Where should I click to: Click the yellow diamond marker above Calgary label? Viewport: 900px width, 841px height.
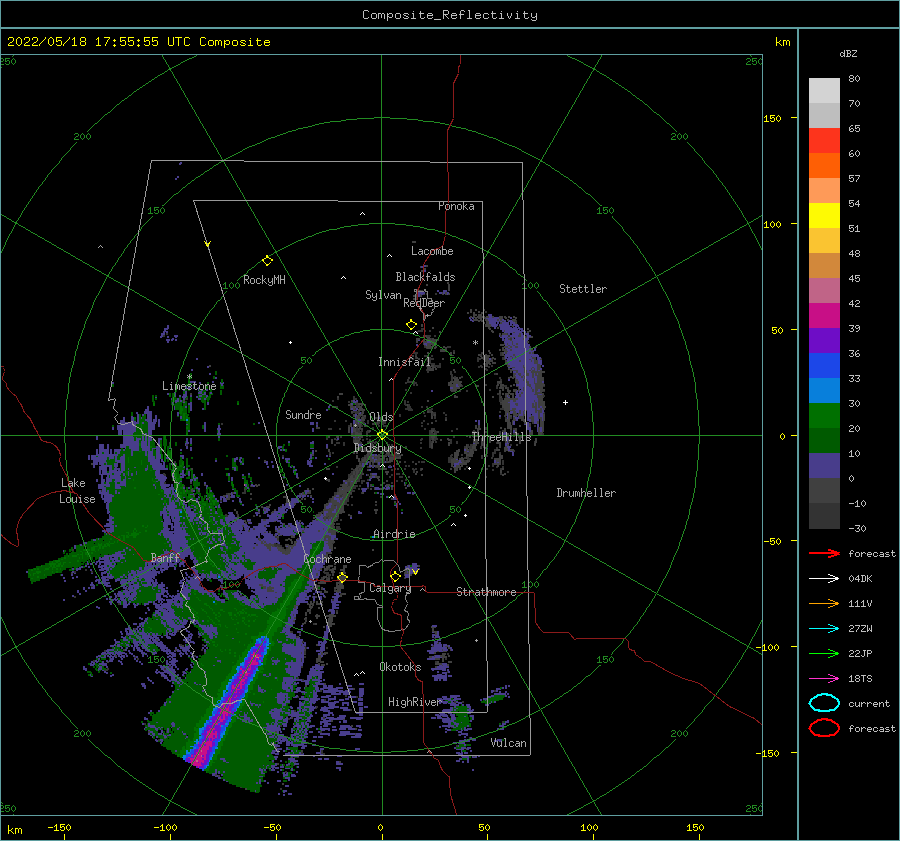(395, 576)
